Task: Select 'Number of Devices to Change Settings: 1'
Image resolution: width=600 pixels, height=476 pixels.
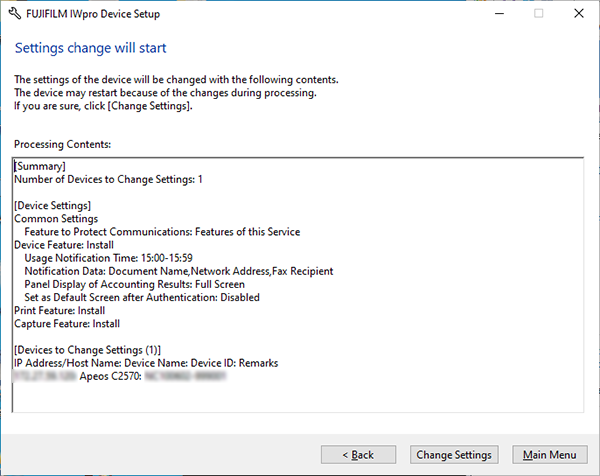Action: point(108,179)
